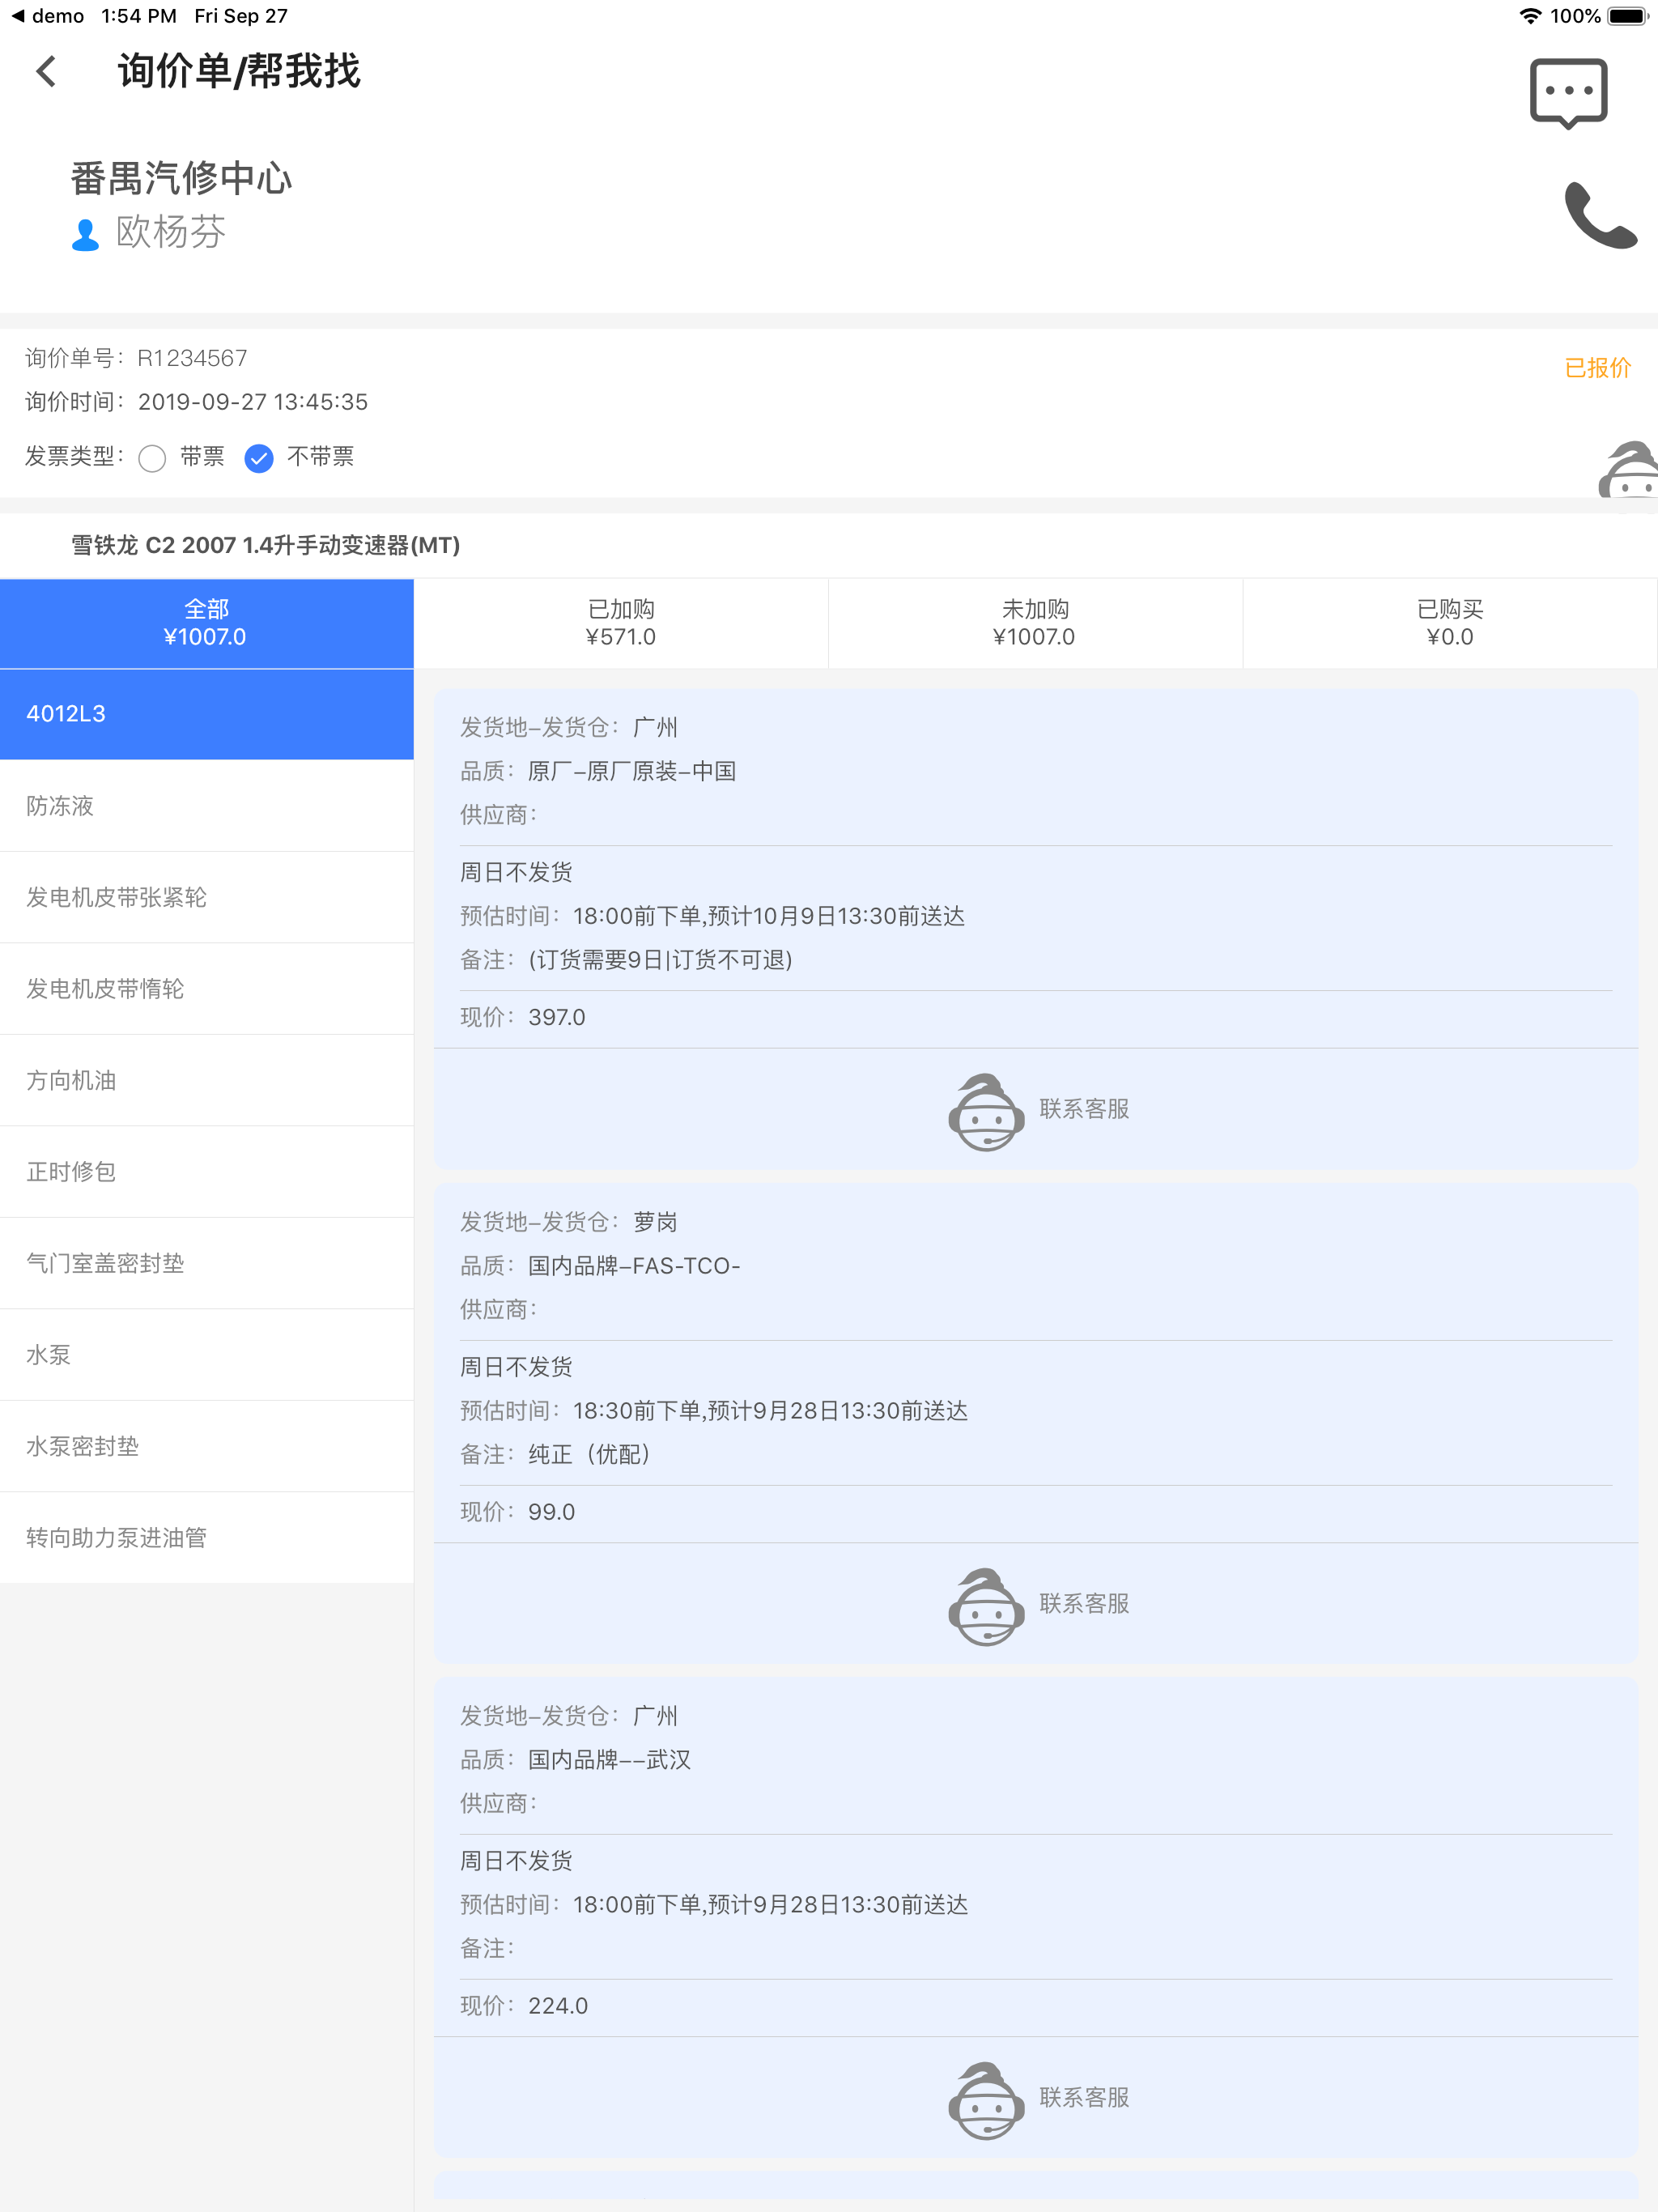Tap mascot icon under price 397.0
Screen dimensions: 1658x2212
pyautogui.click(x=986, y=1112)
